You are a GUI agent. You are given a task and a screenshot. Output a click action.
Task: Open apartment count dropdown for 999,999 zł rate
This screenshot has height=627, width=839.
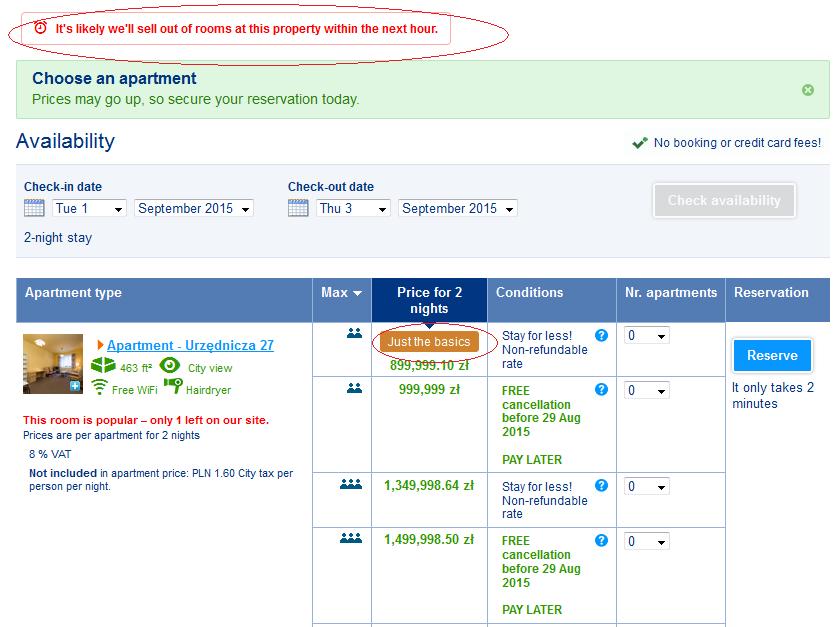click(x=646, y=391)
